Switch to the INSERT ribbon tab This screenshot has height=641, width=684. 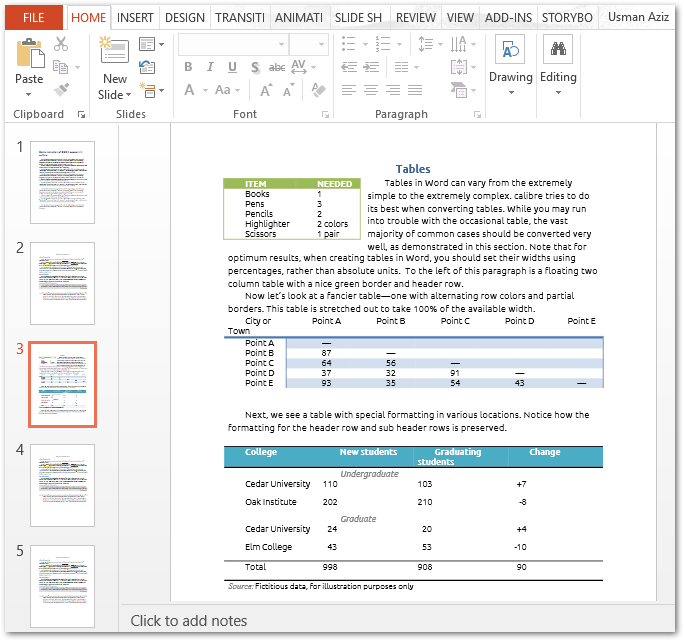[x=135, y=18]
